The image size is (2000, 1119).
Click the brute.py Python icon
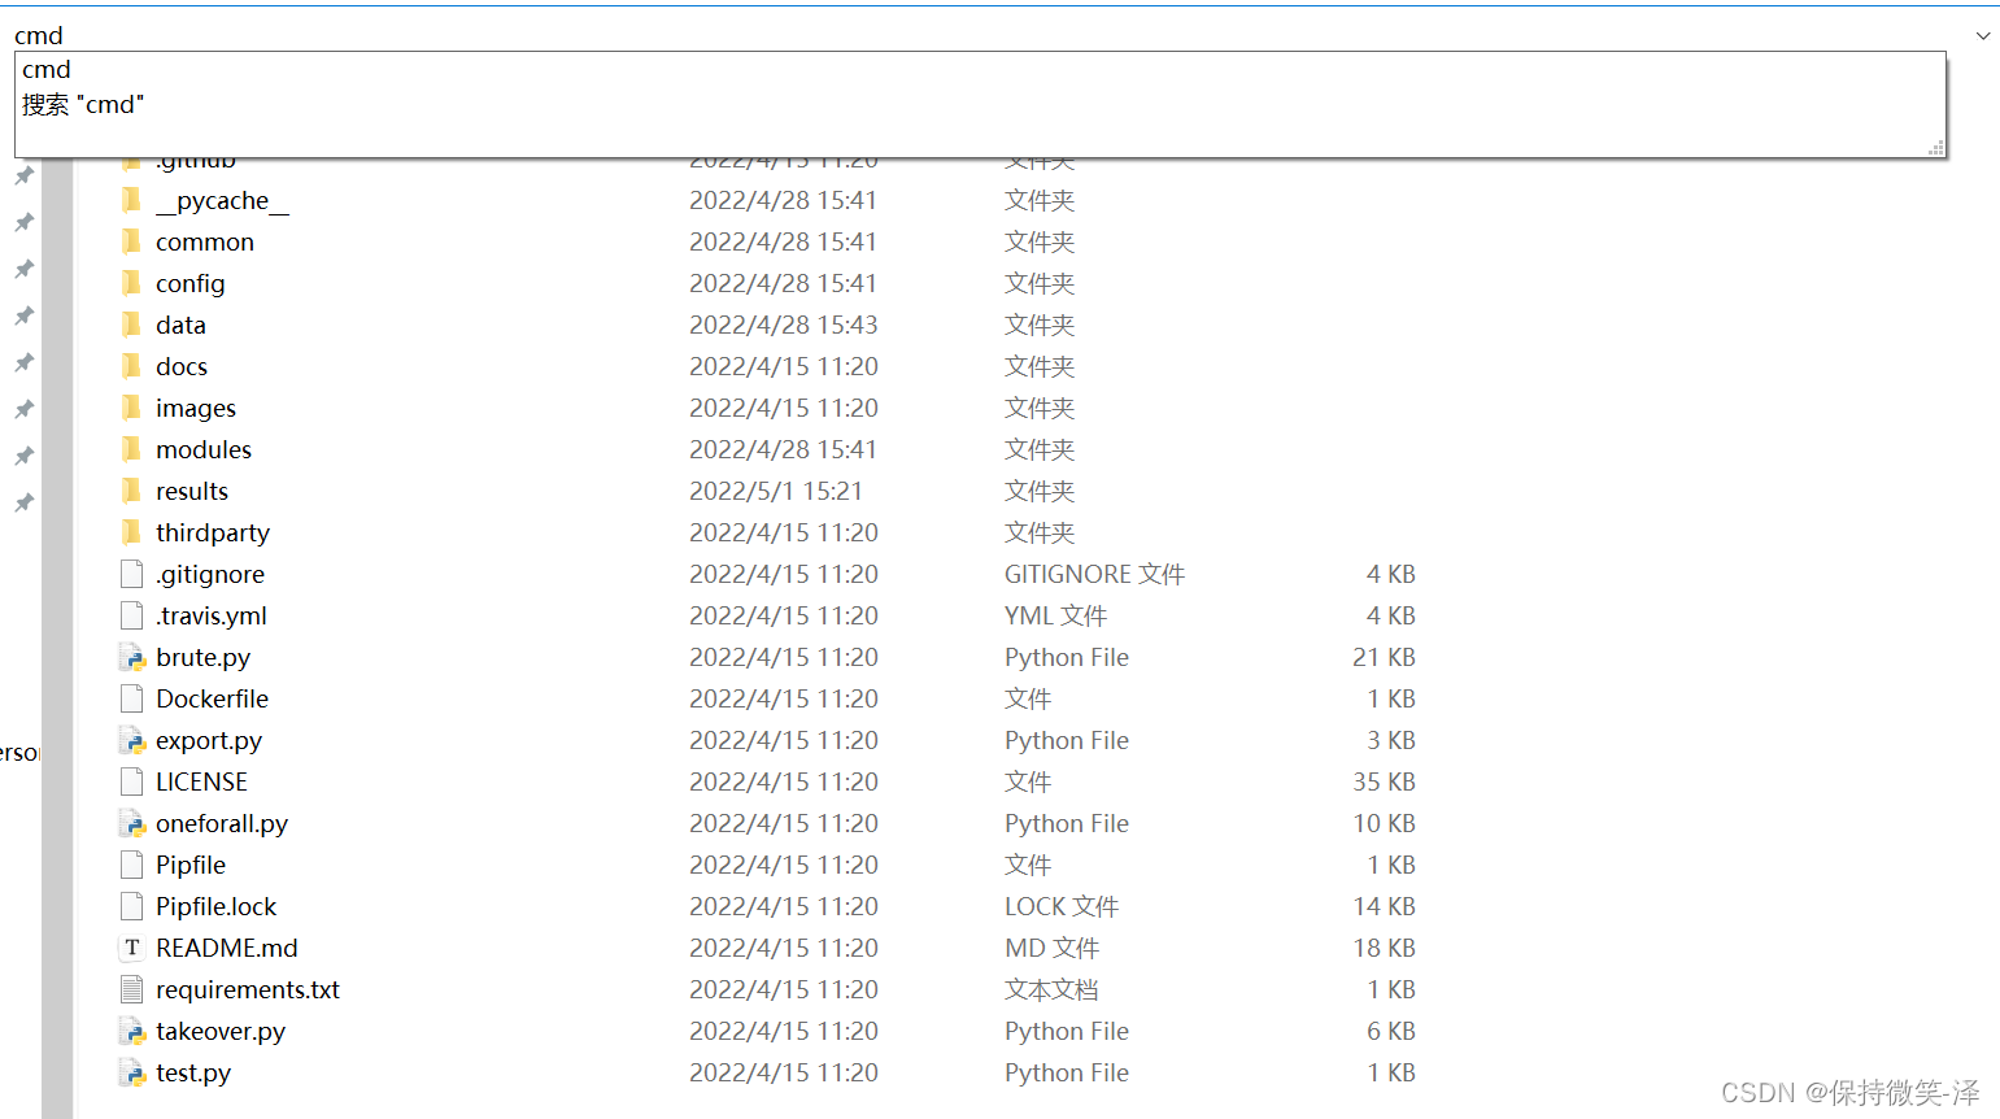click(132, 657)
